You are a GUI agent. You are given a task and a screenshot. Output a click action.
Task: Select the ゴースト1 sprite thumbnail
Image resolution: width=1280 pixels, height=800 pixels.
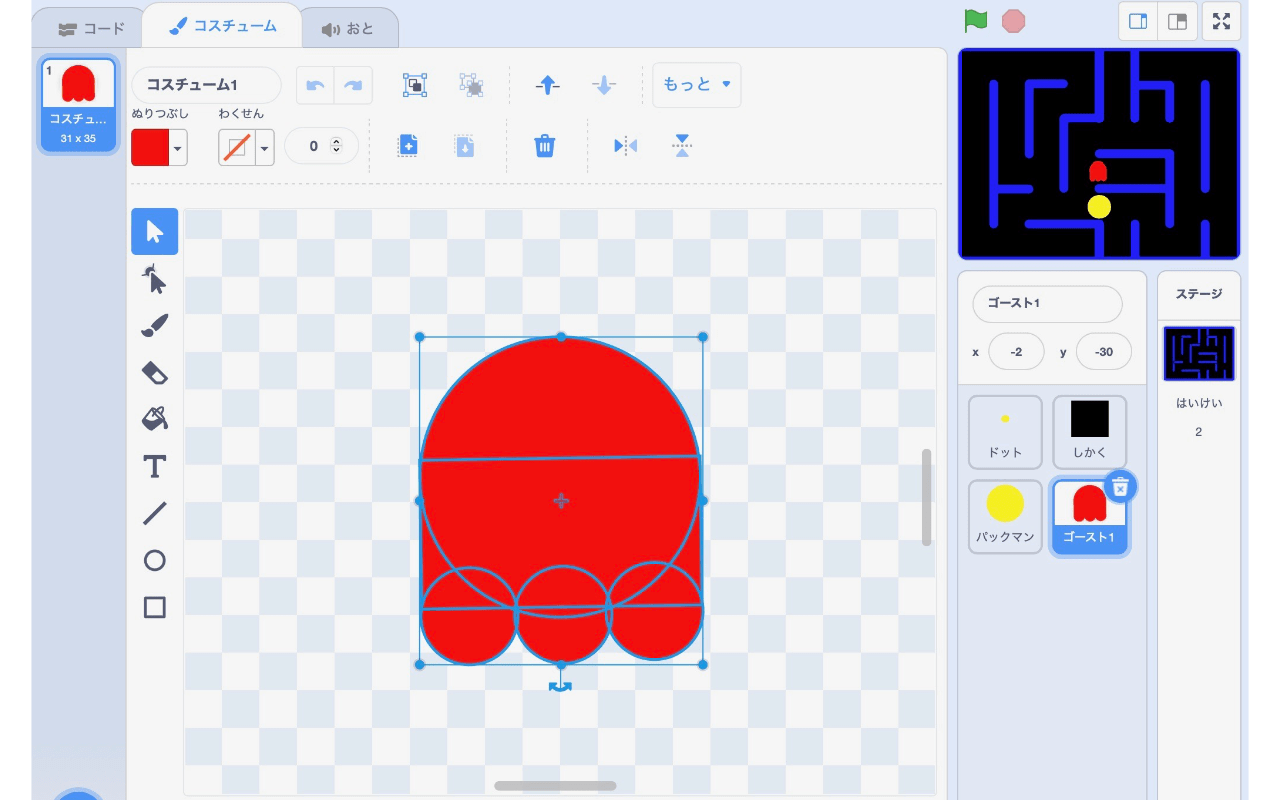click(x=1089, y=516)
